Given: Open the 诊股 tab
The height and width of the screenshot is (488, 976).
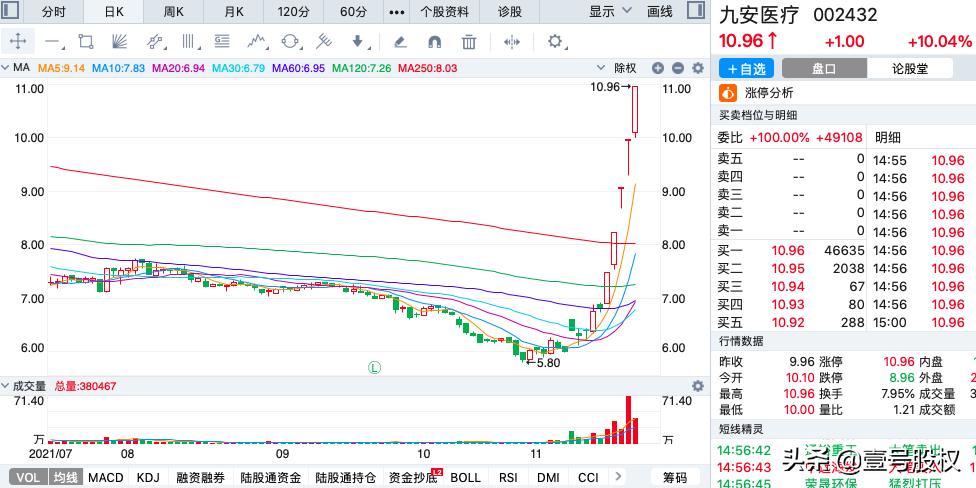Looking at the screenshot, I should [x=510, y=11].
